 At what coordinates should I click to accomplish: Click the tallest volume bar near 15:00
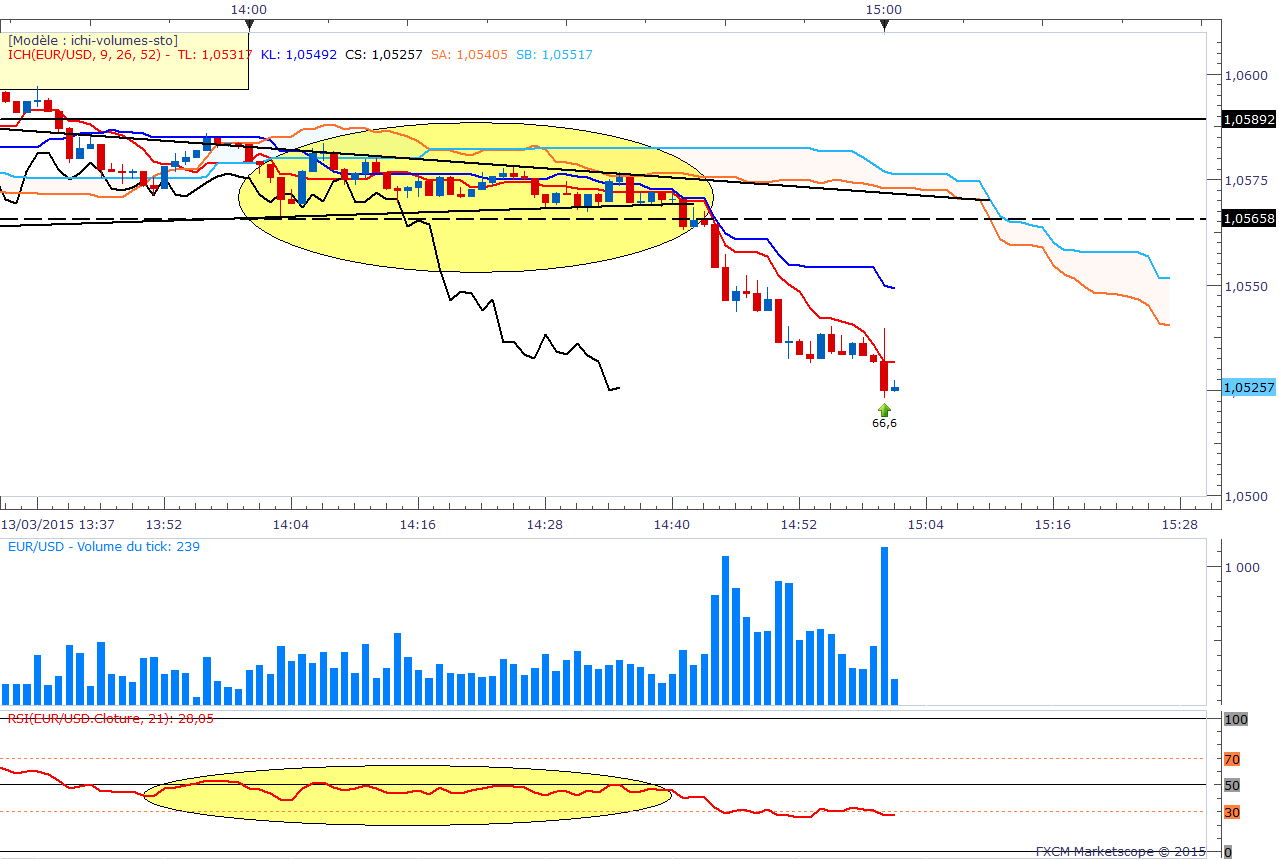click(884, 625)
